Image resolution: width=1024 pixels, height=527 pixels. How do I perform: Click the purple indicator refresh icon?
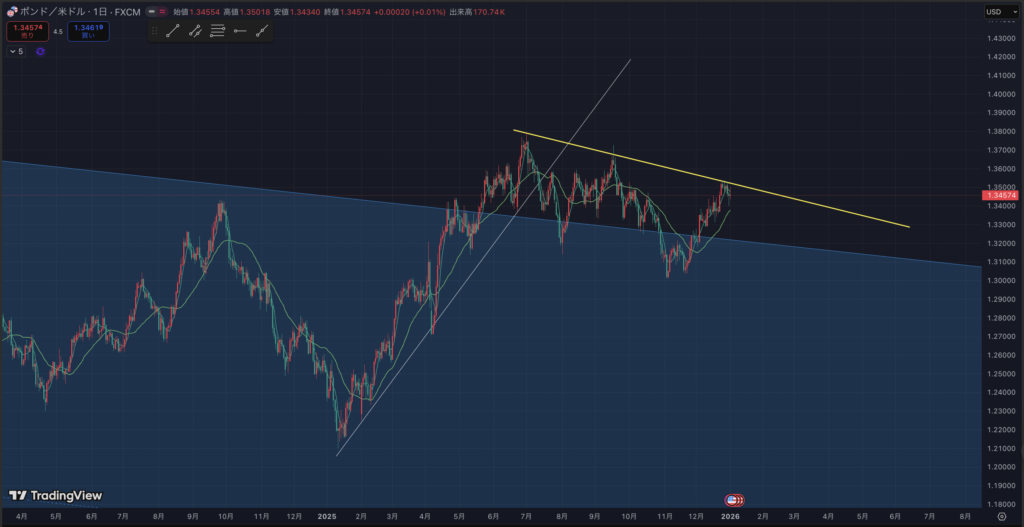pos(40,51)
